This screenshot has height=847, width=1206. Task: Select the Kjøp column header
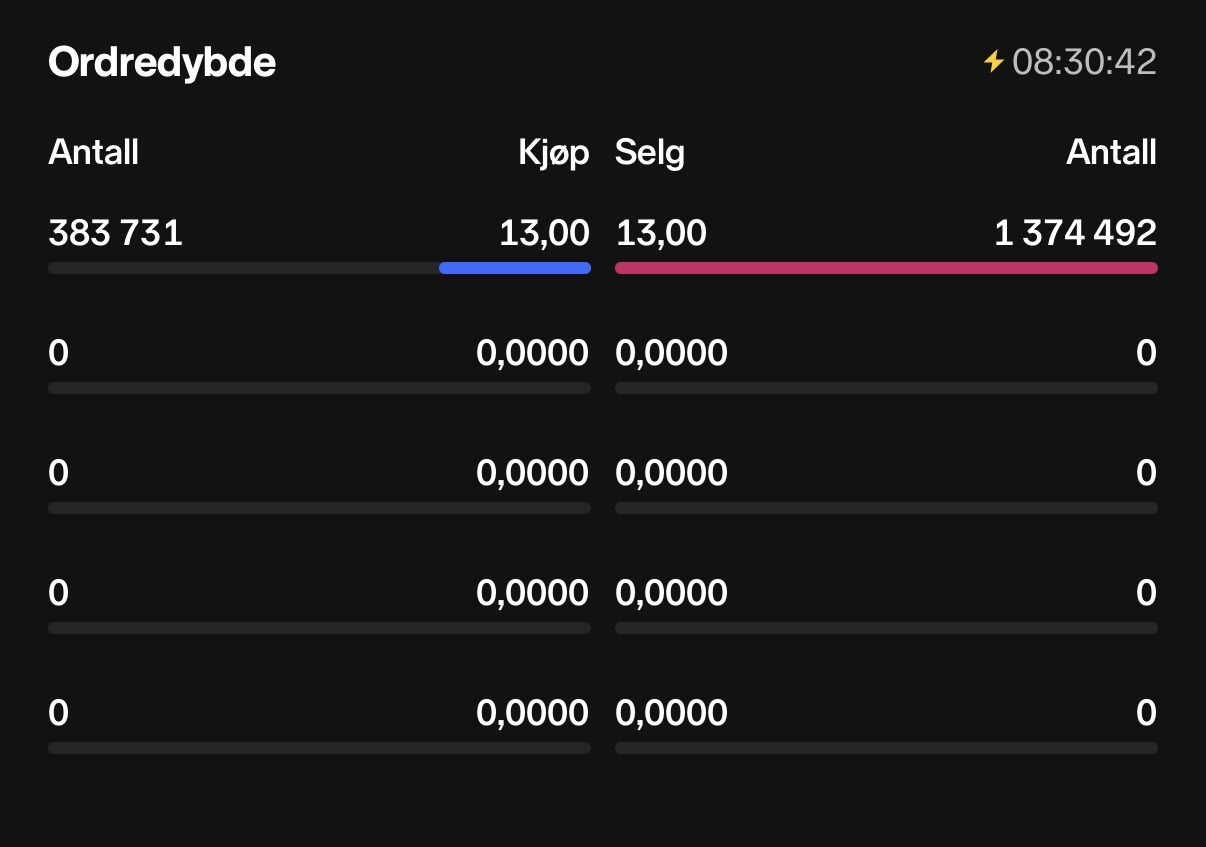pyautogui.click(x=554, y=153)
